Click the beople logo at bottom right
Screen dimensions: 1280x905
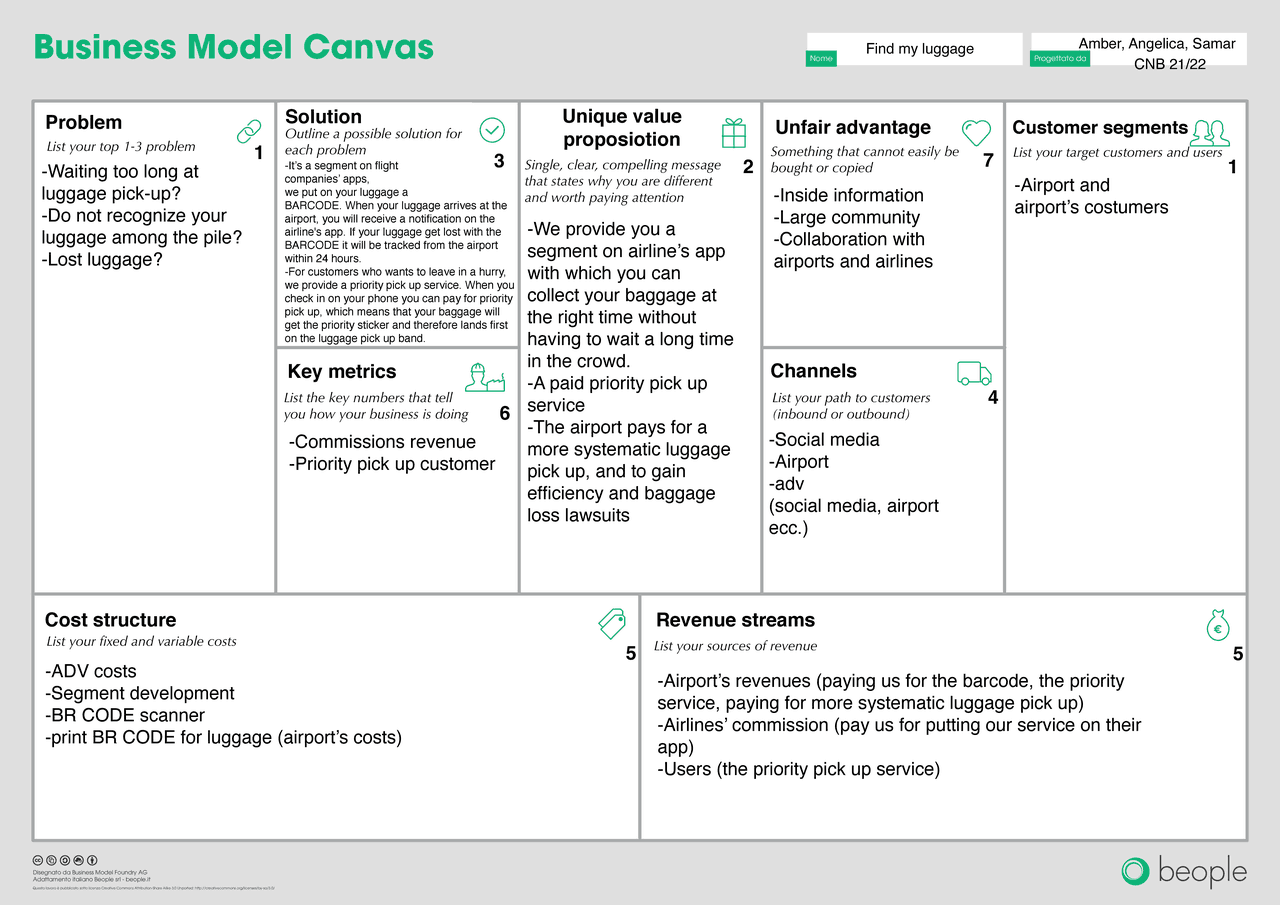(1184, 872)
